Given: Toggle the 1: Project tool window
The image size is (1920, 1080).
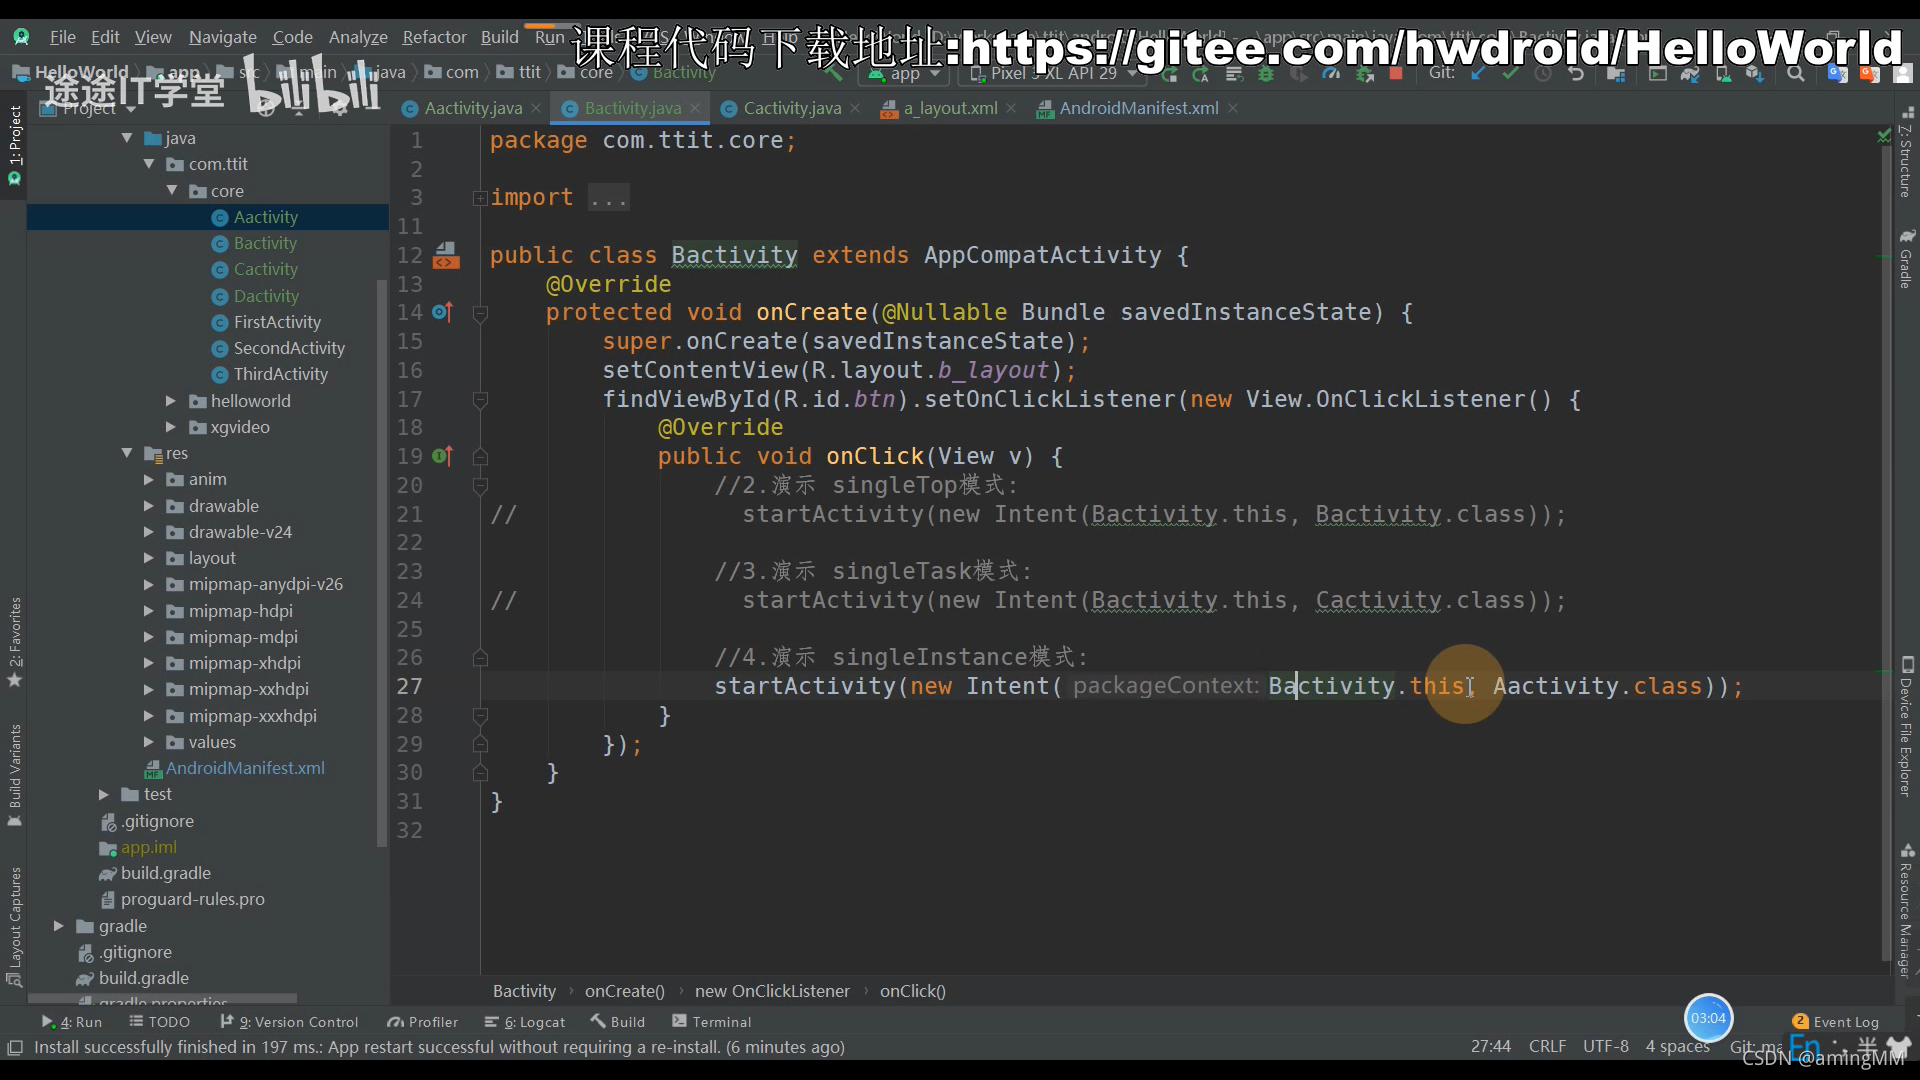Looking at the screenshot, I should [14, 145].
